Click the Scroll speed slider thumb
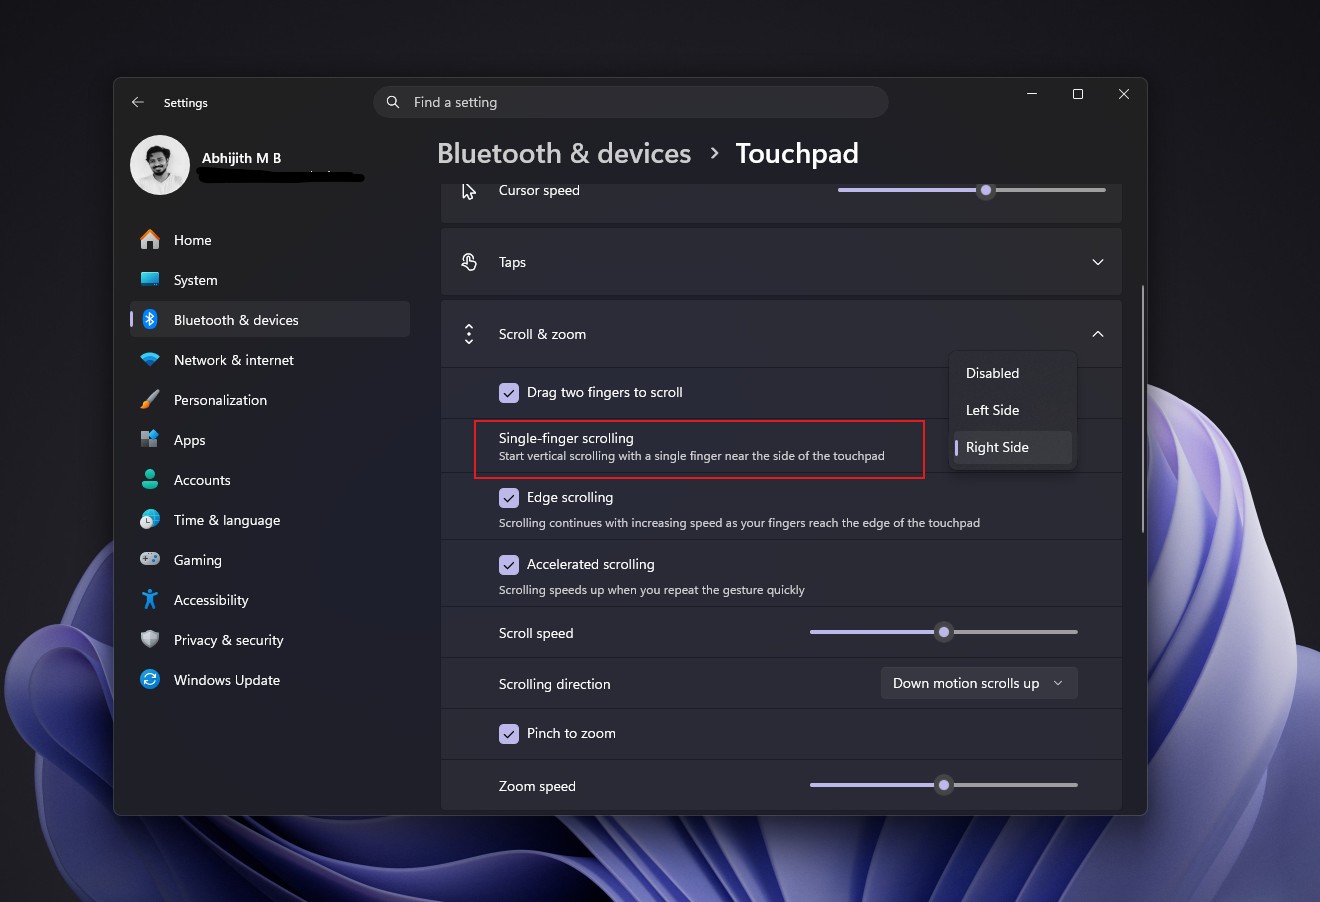This screenshot has height=902, width=1320. pos(944,632)
